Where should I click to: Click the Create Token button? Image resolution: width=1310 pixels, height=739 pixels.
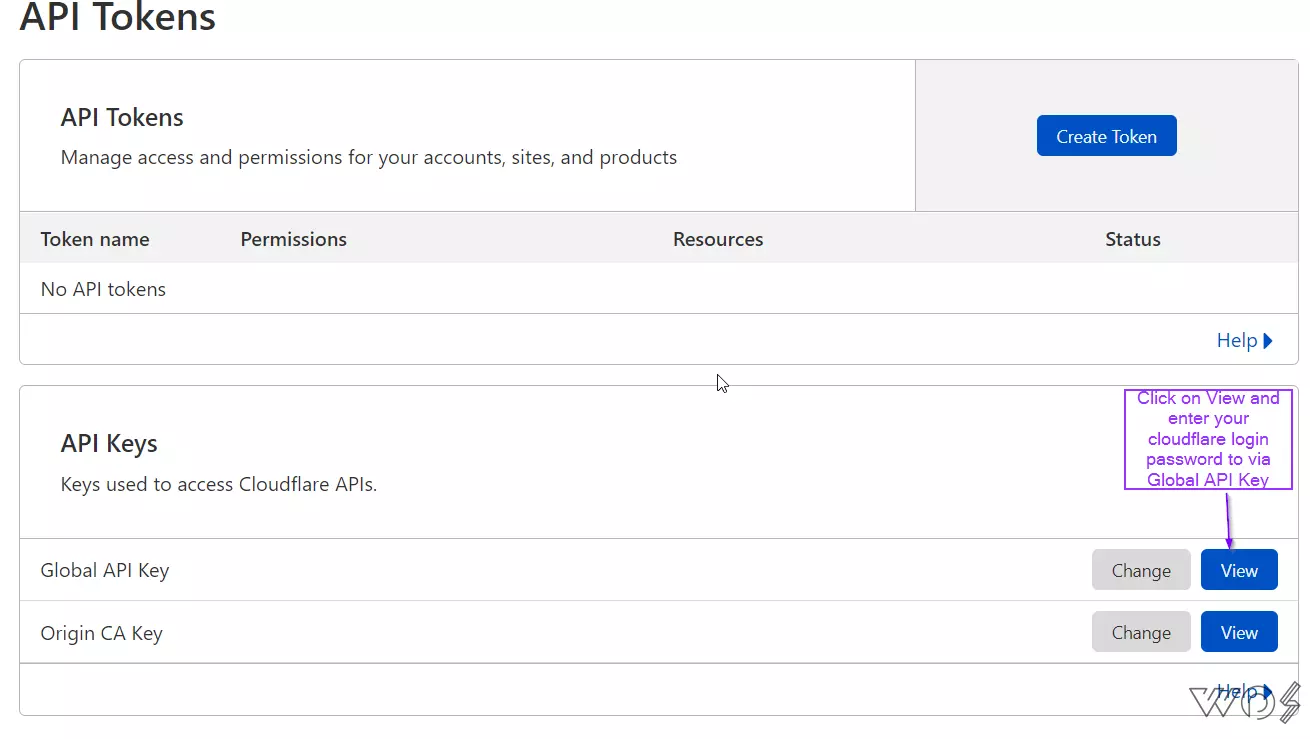coord(1106,136)
